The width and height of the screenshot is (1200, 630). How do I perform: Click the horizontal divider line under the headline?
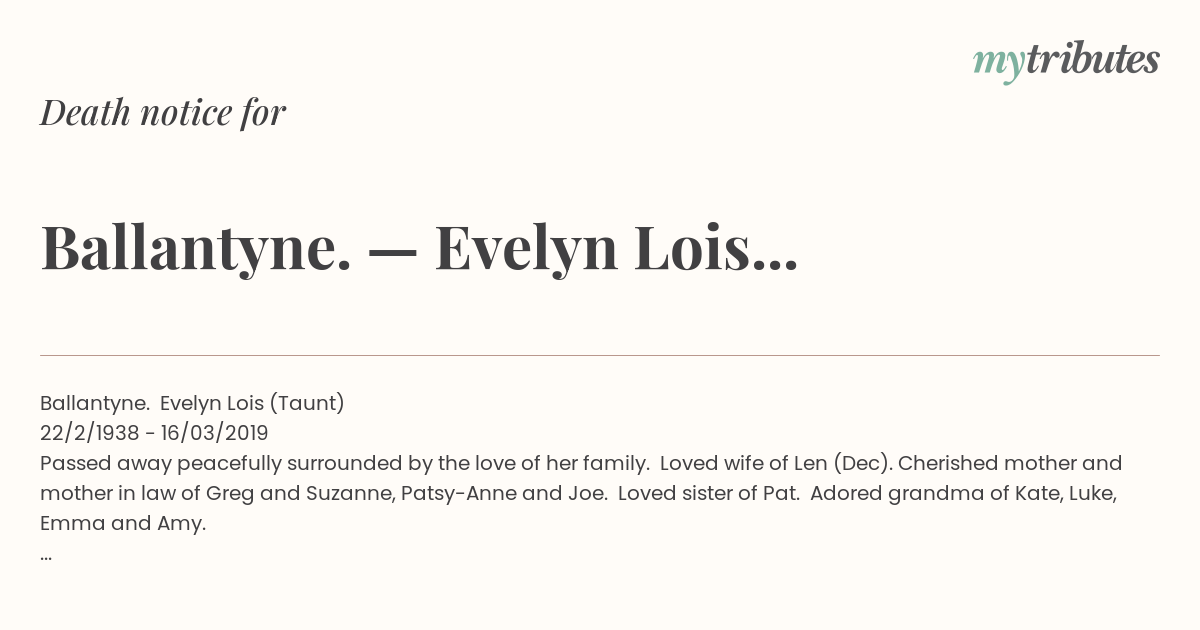[x=600, y=355]
